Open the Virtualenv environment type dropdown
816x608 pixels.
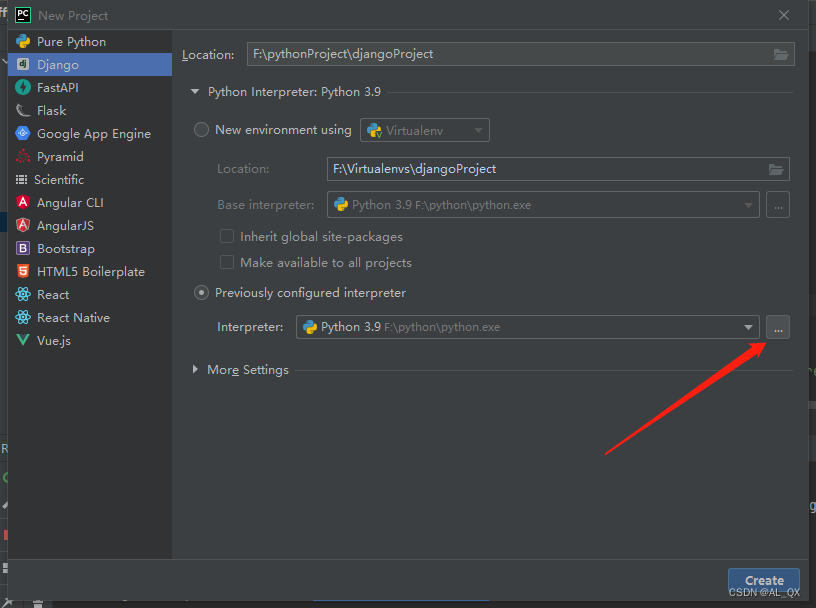(425, 130)
